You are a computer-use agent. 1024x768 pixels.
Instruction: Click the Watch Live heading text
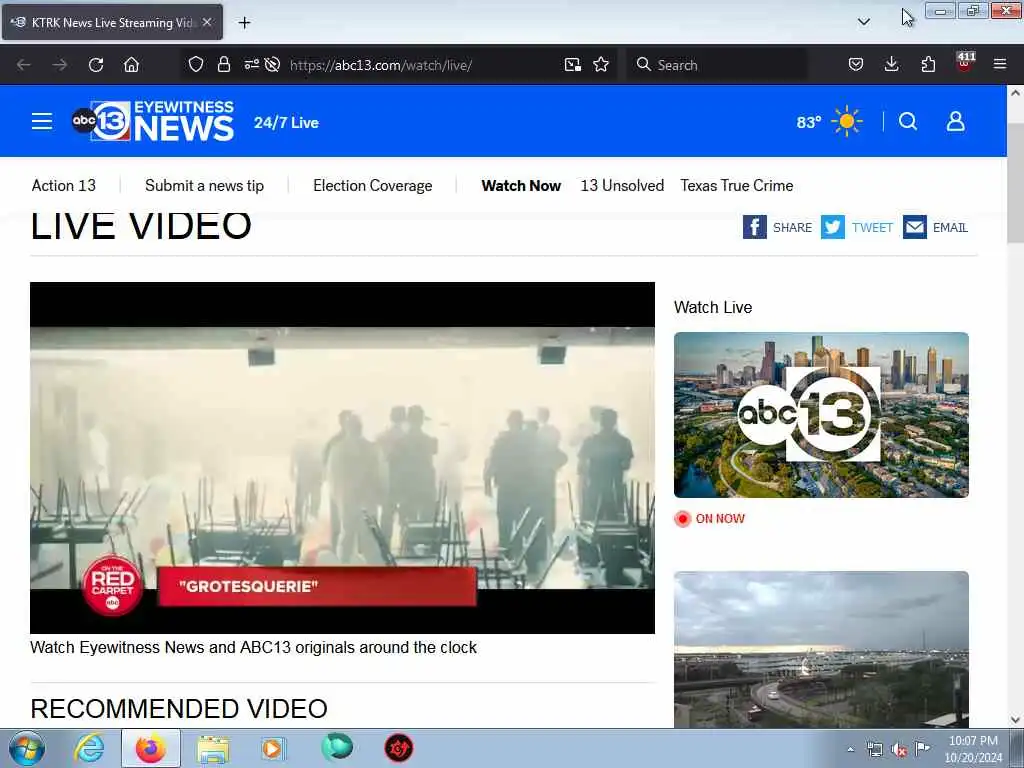click(713, 307)
